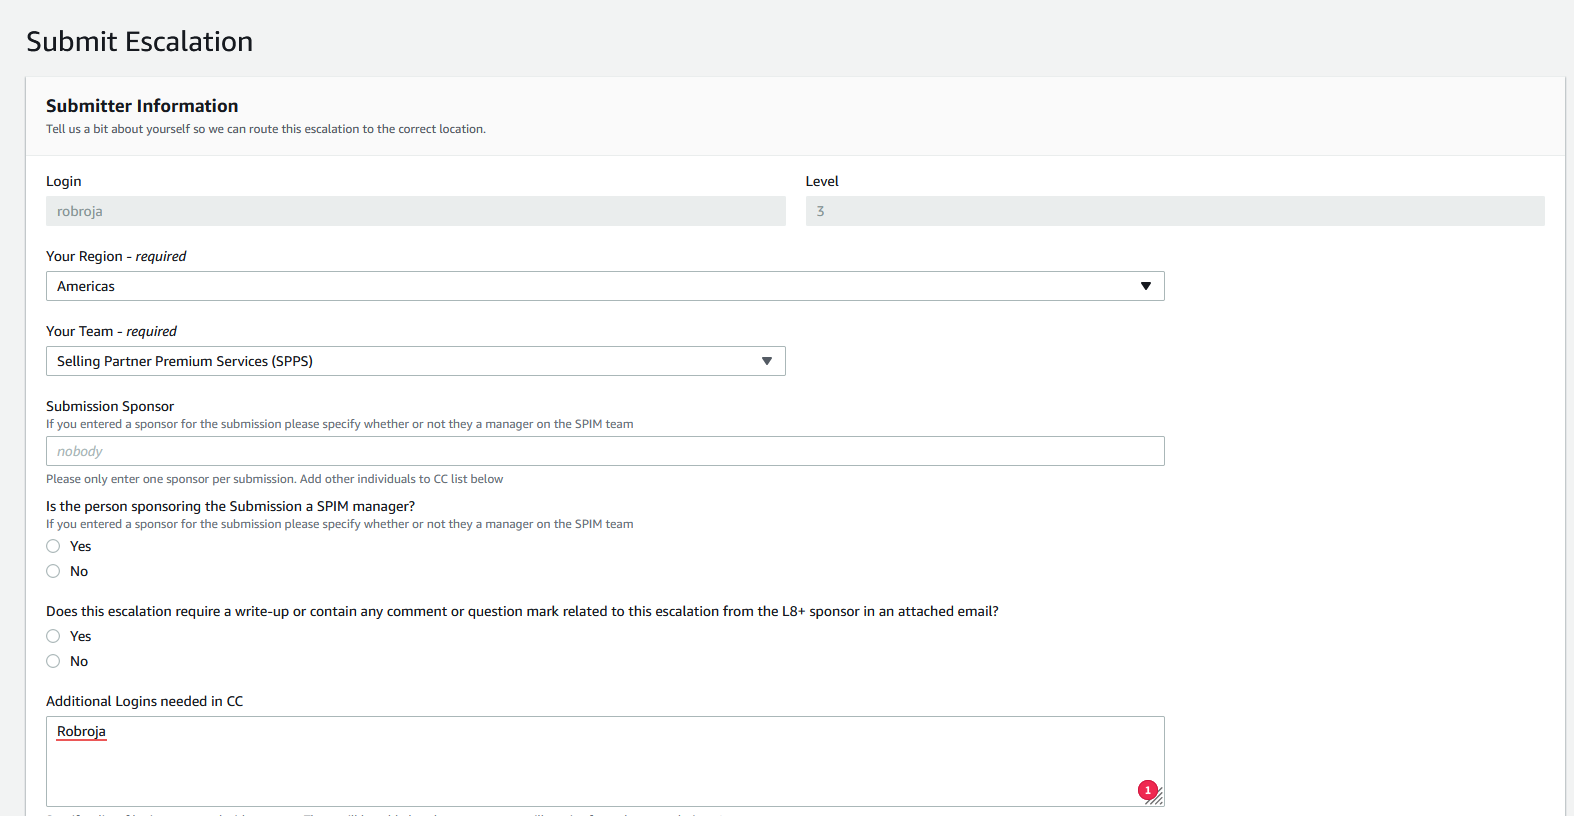Image resolution: width=1574 pixels, height=816 pixels.
Task: Open the Your Region dropdown showing Americas
Action: tap(605, 286)
